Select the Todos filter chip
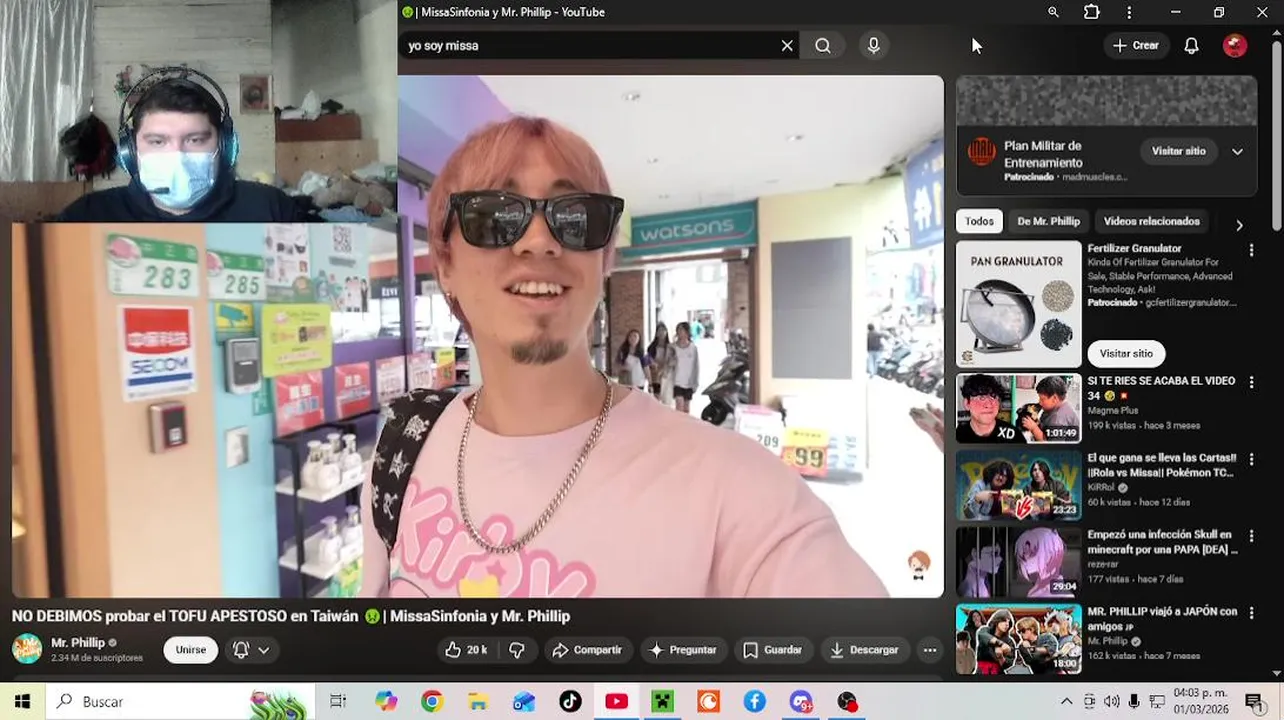 980,222
